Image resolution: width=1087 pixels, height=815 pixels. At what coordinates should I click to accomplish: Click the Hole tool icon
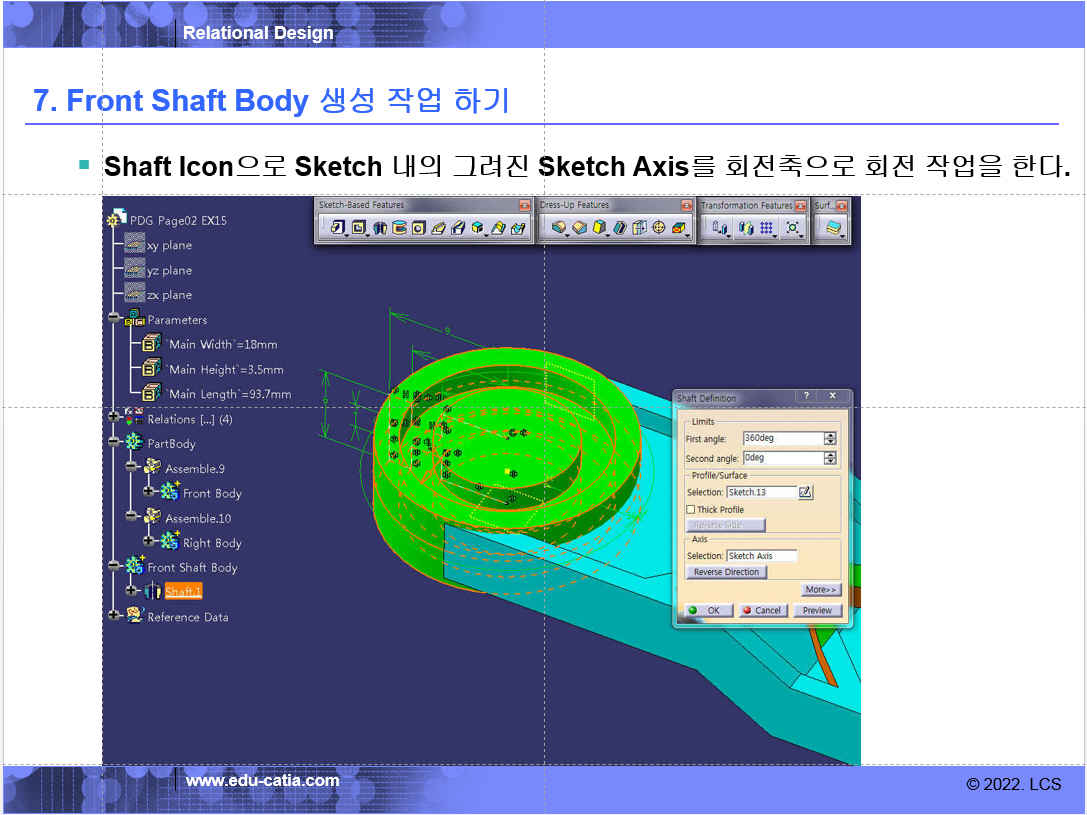(418, 228)
